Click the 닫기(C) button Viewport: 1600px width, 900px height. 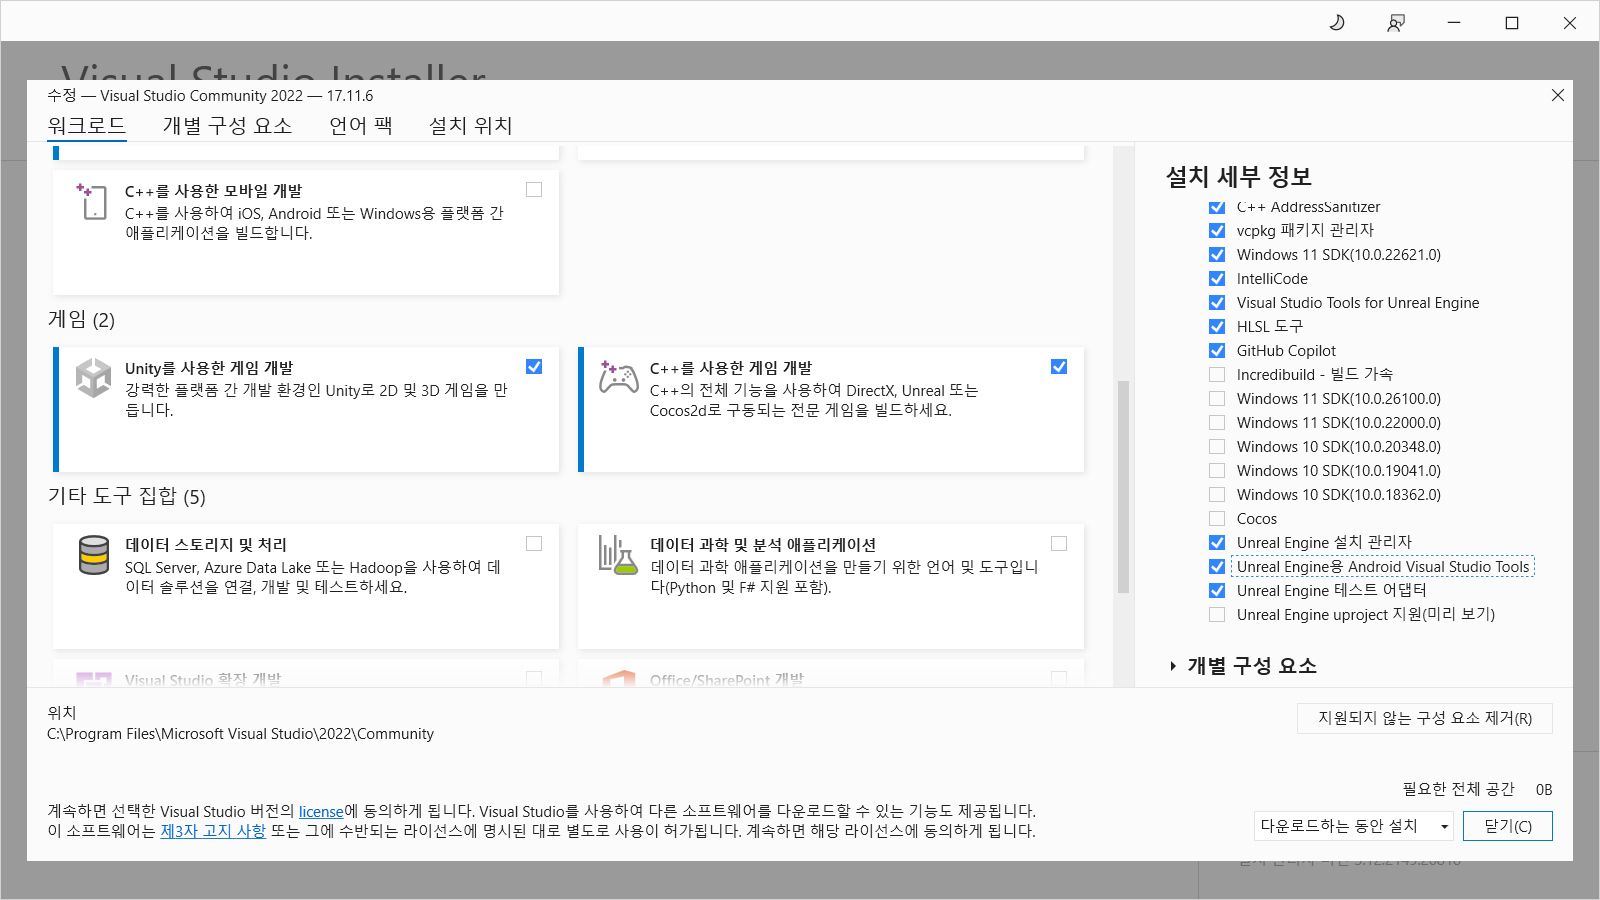(1508, 826)
